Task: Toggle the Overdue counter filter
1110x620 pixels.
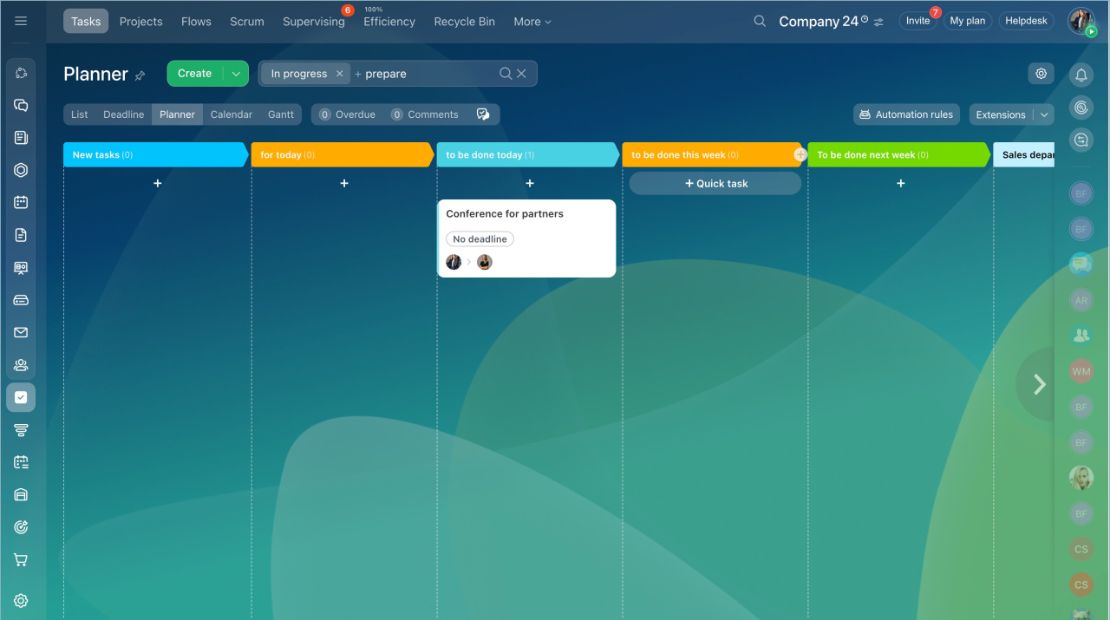Action: pyautogui.click(x=347, y=115)
